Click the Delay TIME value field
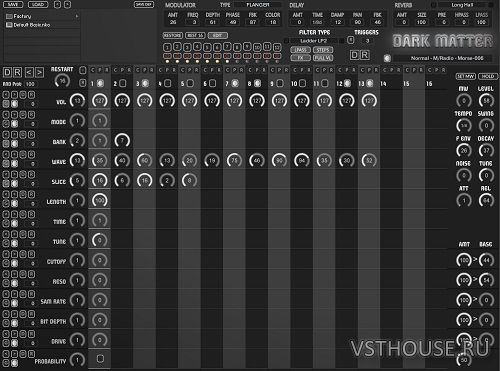 point(317,22)
